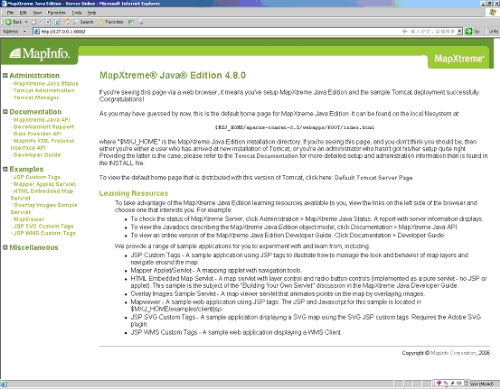Open Tomcat Administration link
This screenshot has height=389, width=500.
point(44,90)
